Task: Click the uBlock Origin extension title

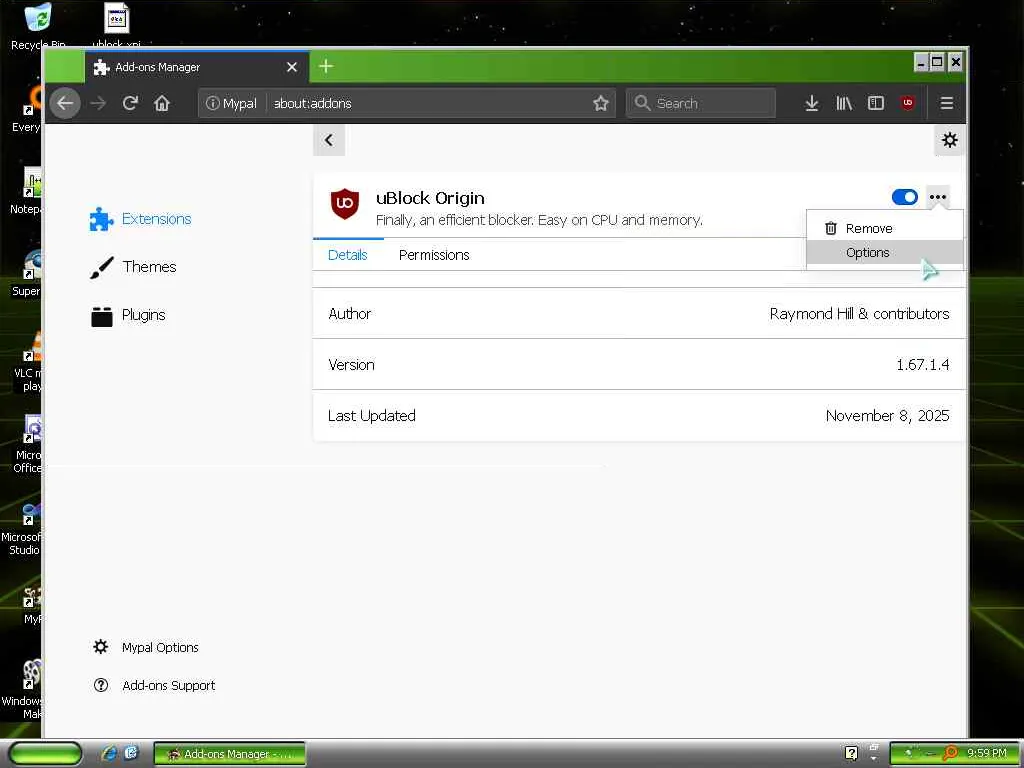Action: [x=430, y=198]
